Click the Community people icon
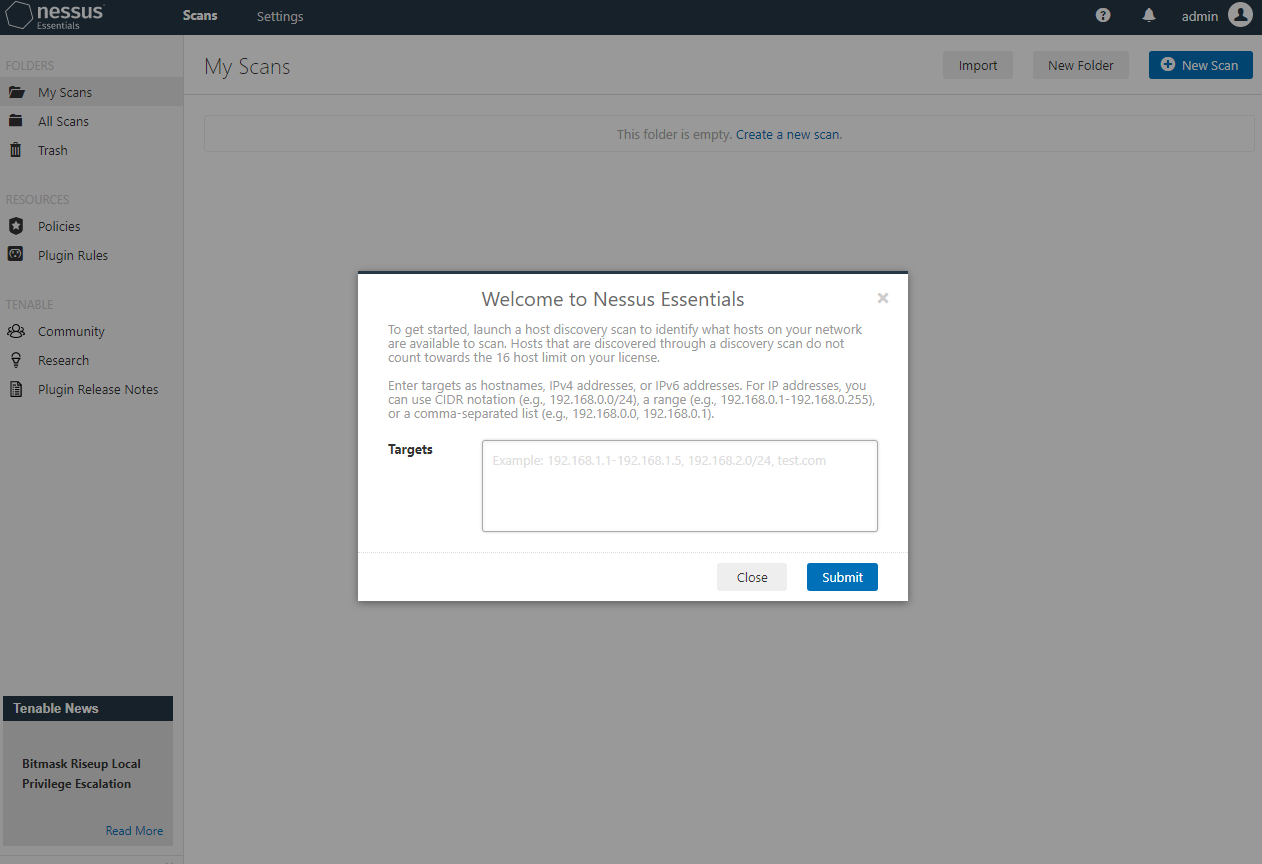This screenshot has width=1262, height=864. point(16,331)
